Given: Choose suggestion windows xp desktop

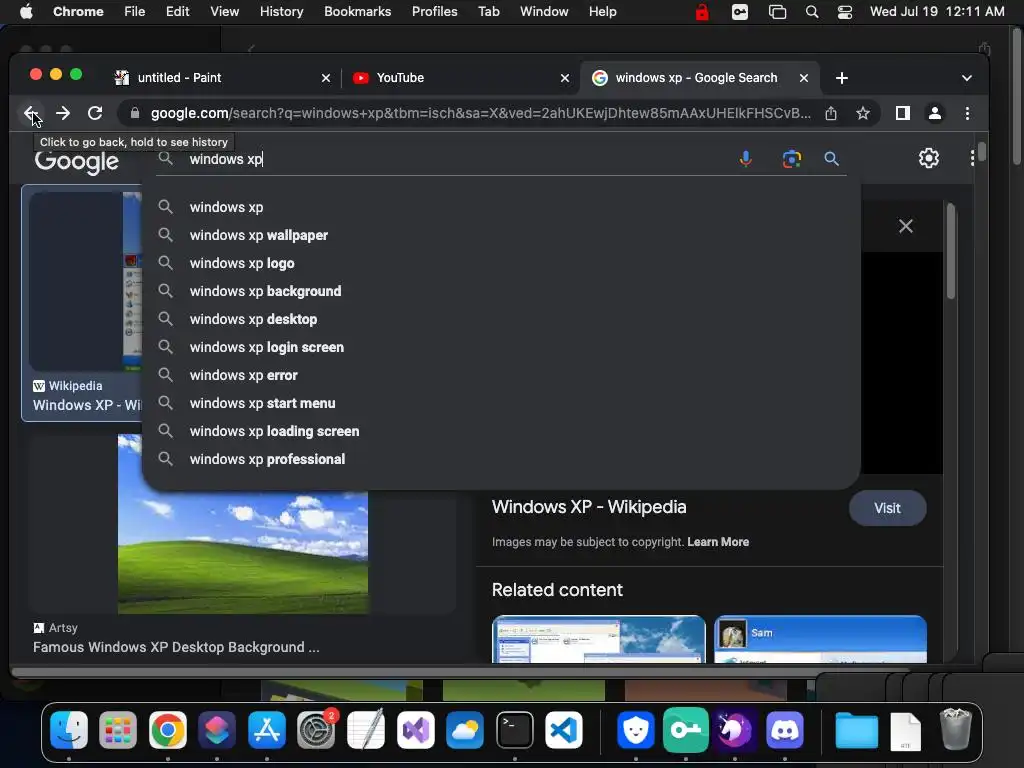Looking at the screenshot, I should tap(253, 319).
